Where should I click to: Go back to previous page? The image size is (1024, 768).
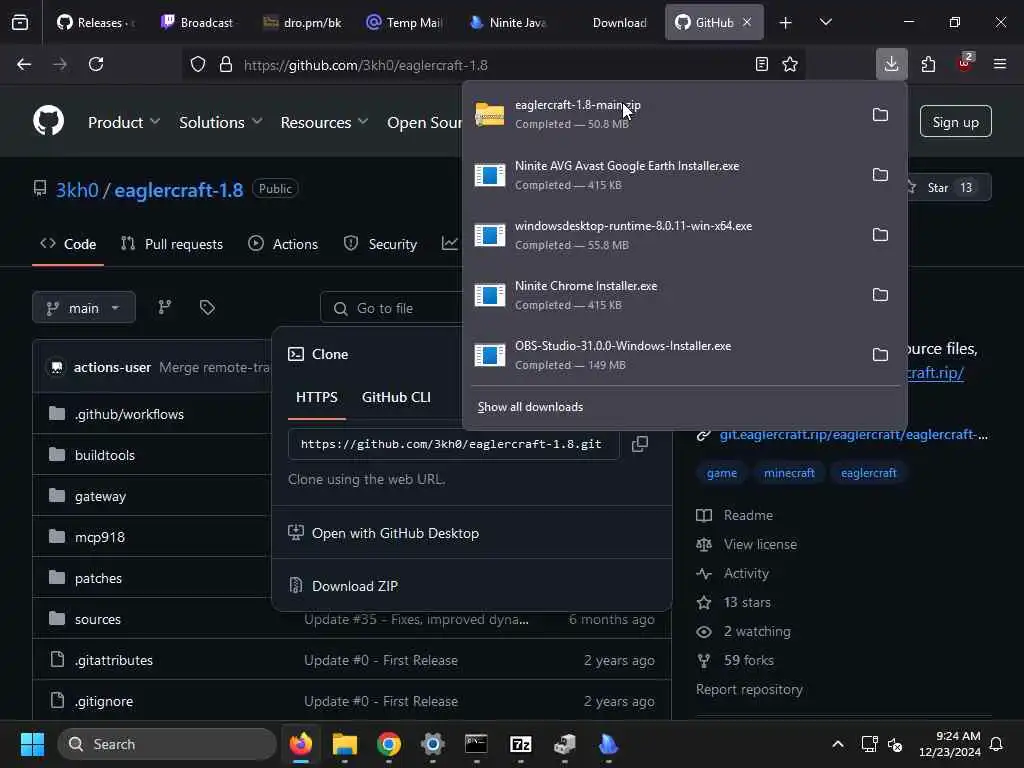(24, 64)
